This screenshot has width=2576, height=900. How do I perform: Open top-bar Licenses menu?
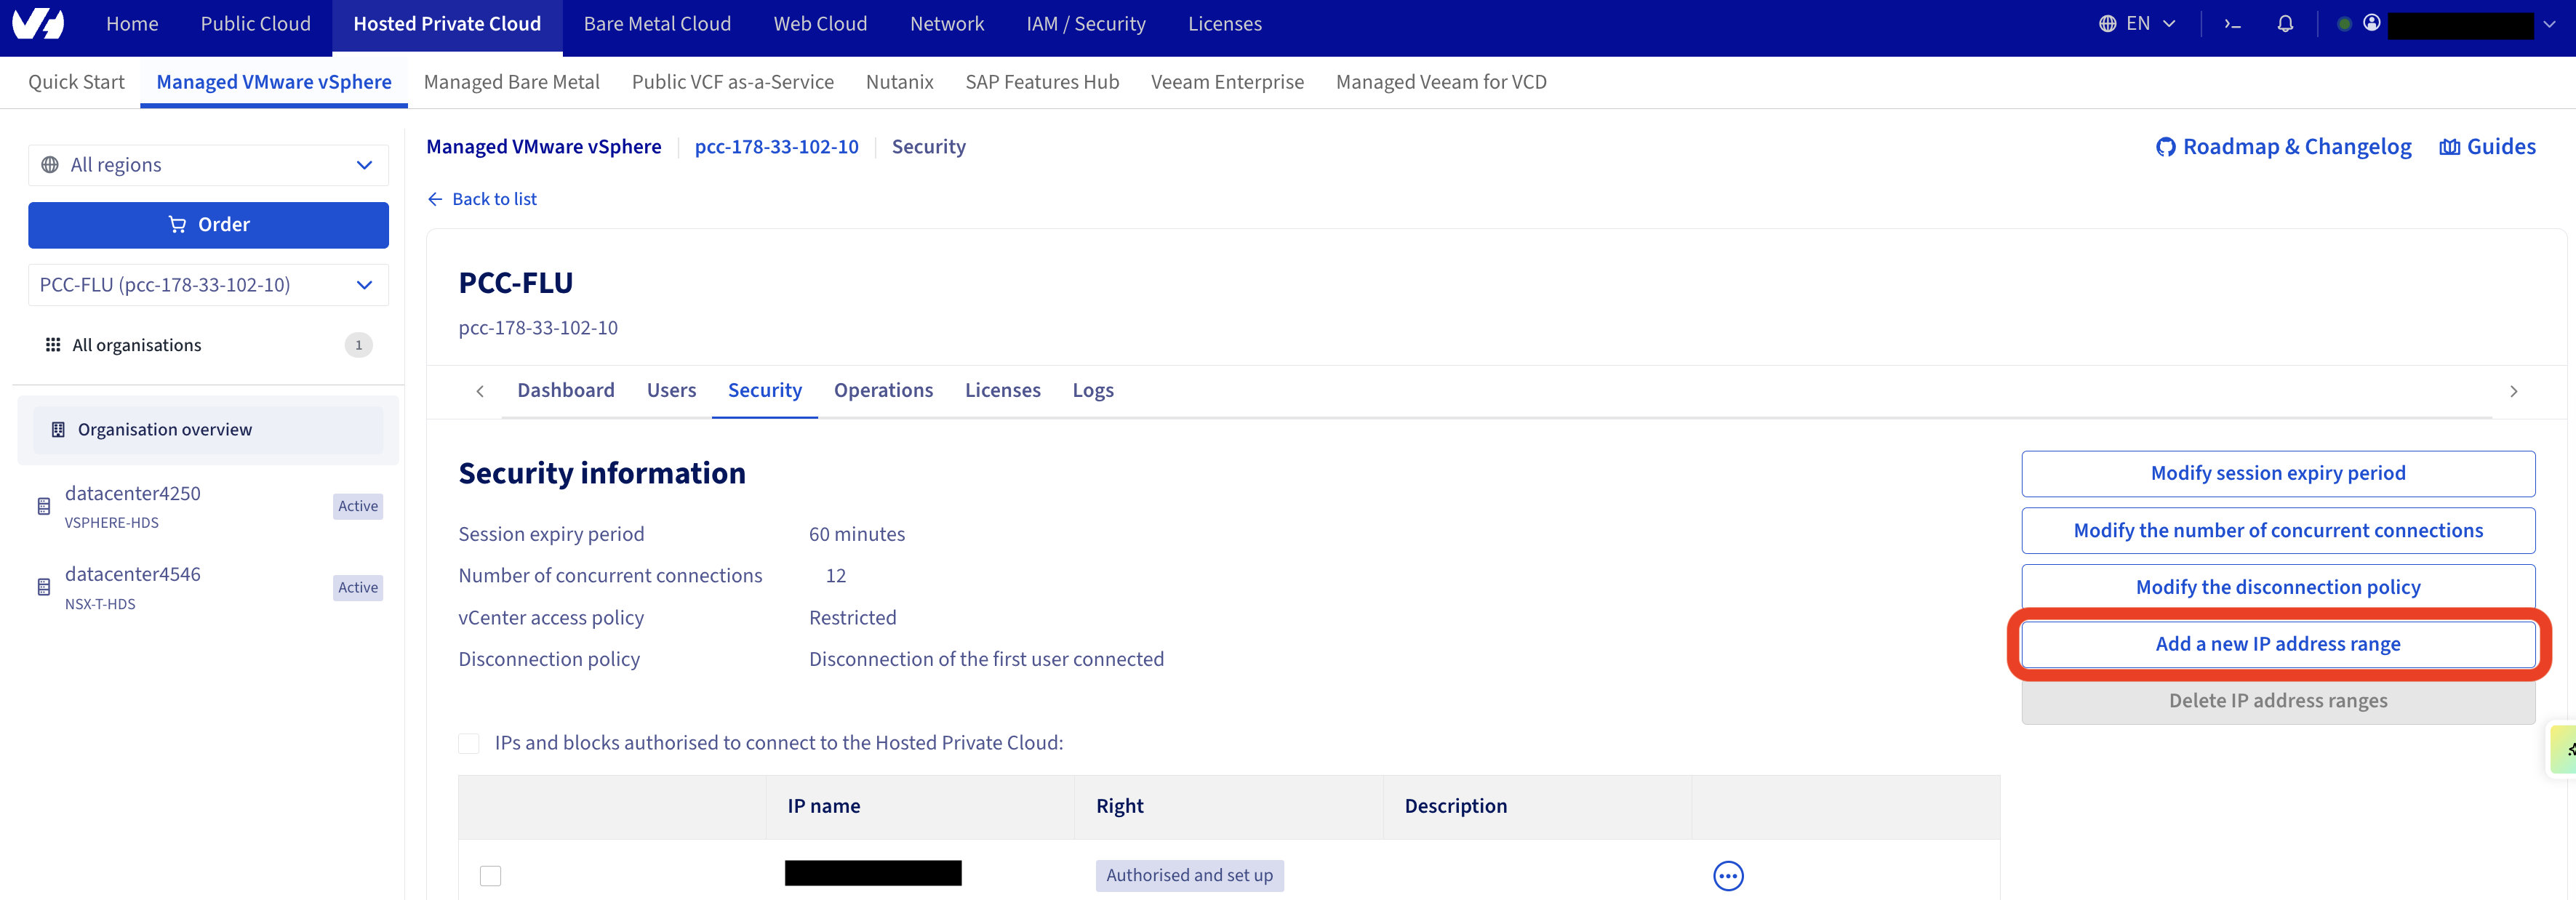pyautogui.click(x=1224, y=24)
